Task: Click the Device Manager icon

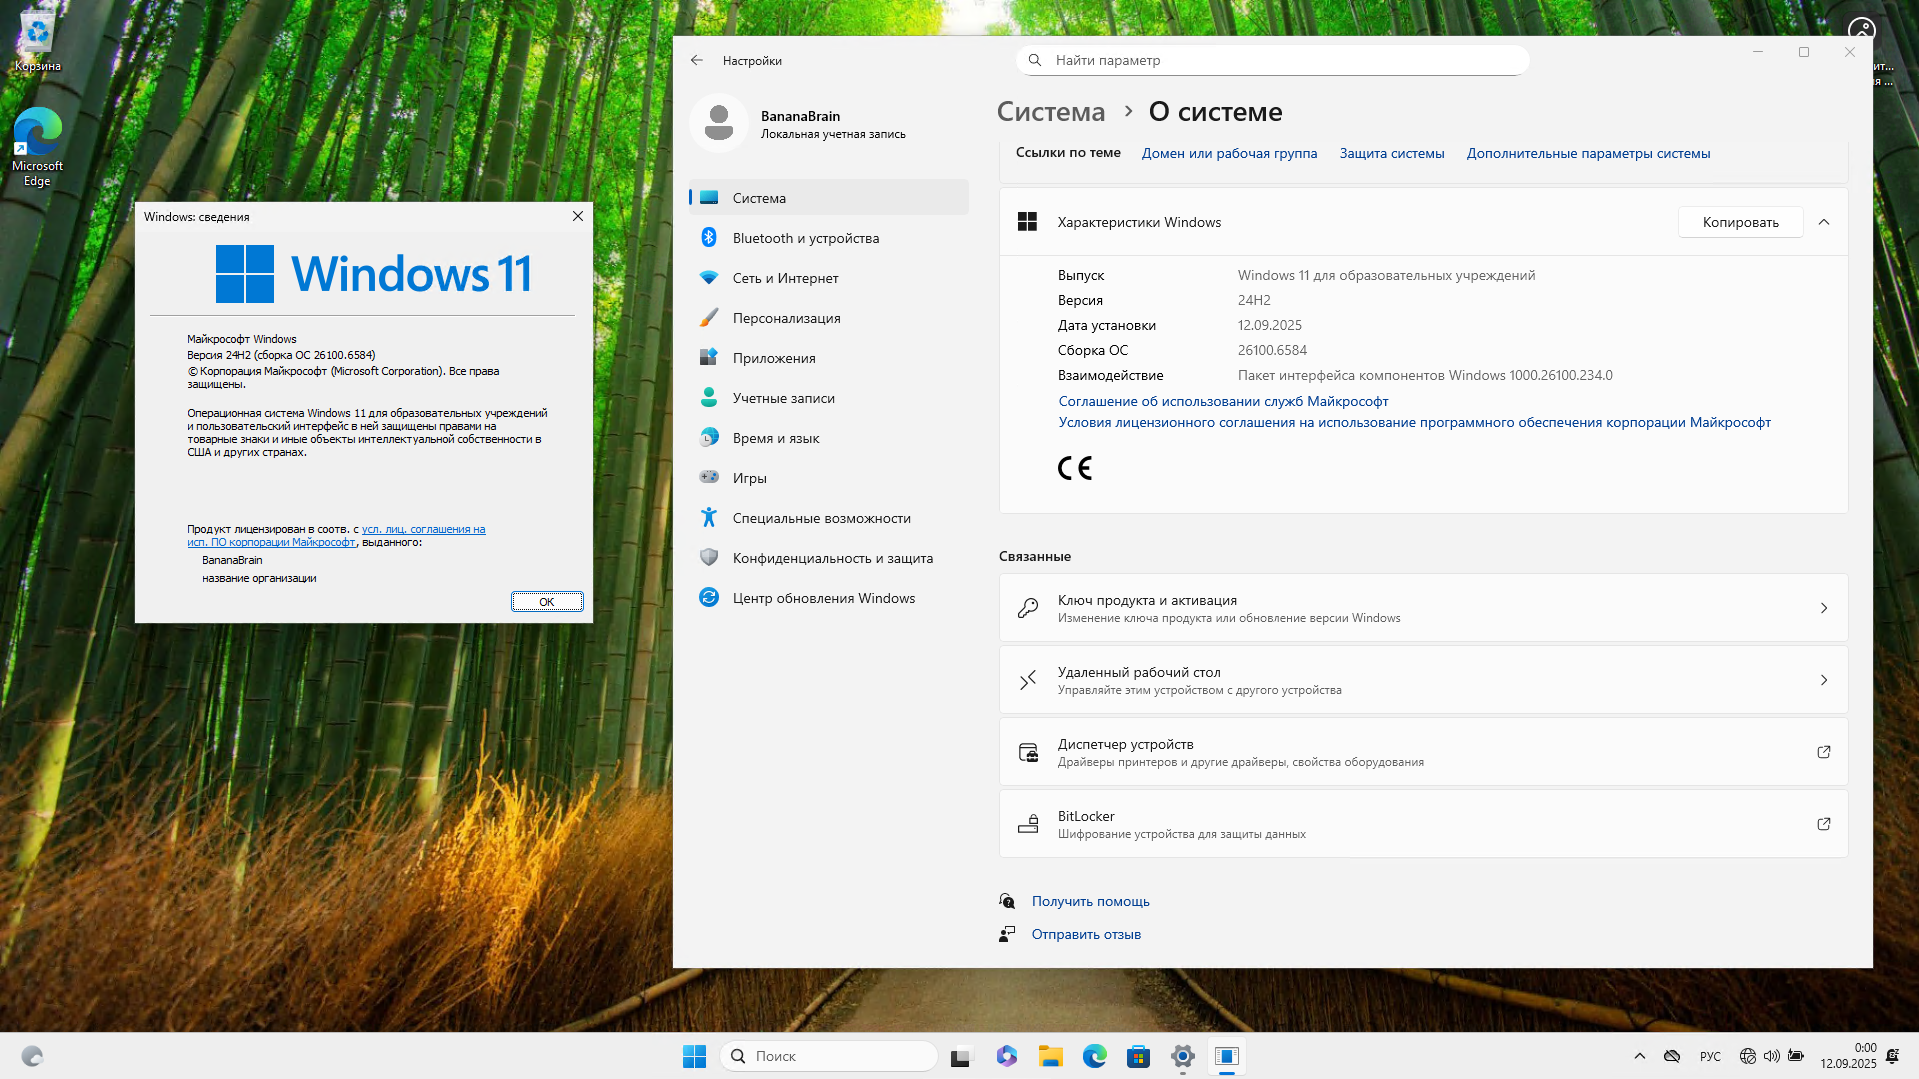Action: [x=1028, y=752]
